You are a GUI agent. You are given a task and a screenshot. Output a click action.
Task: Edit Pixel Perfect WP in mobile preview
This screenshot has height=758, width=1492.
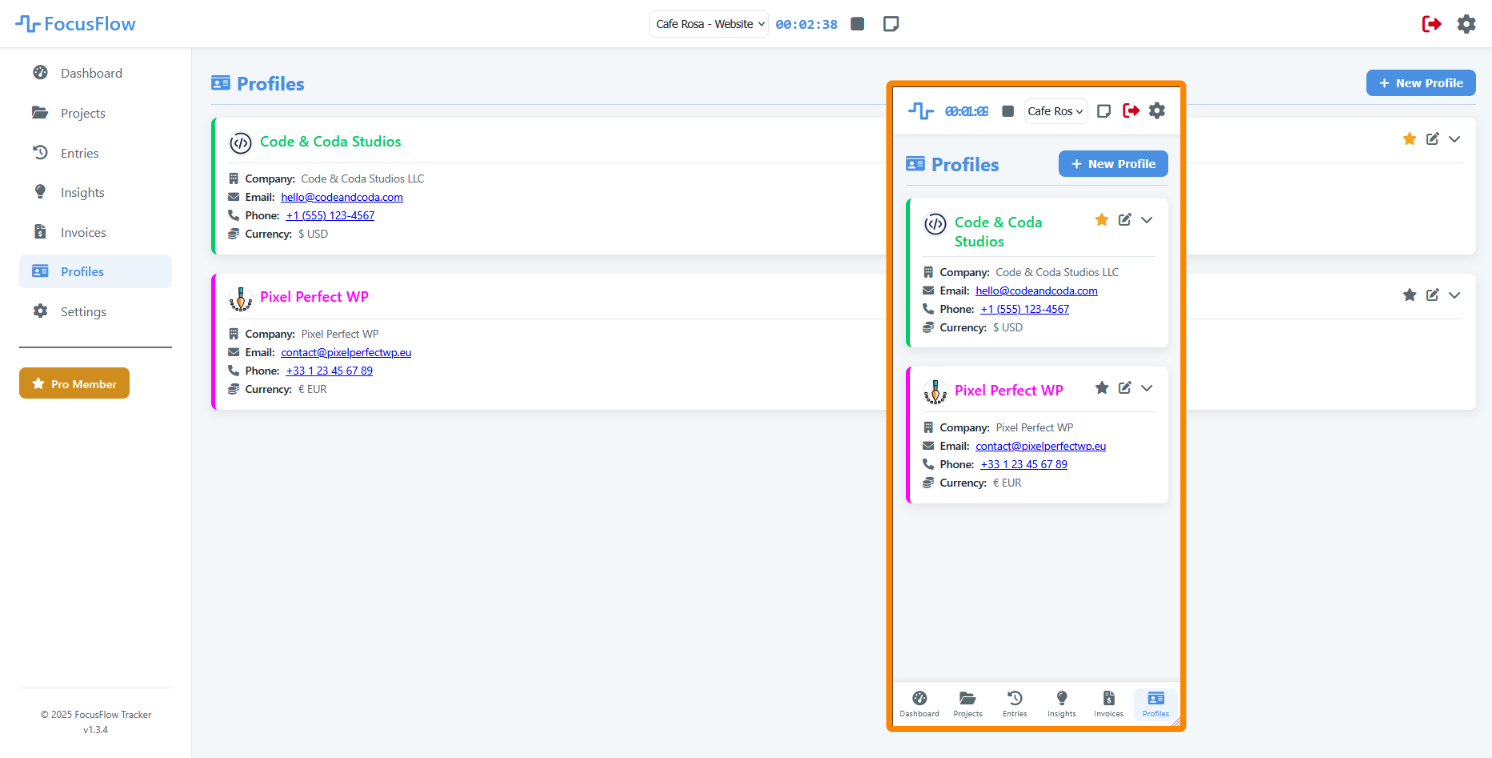1125,388
